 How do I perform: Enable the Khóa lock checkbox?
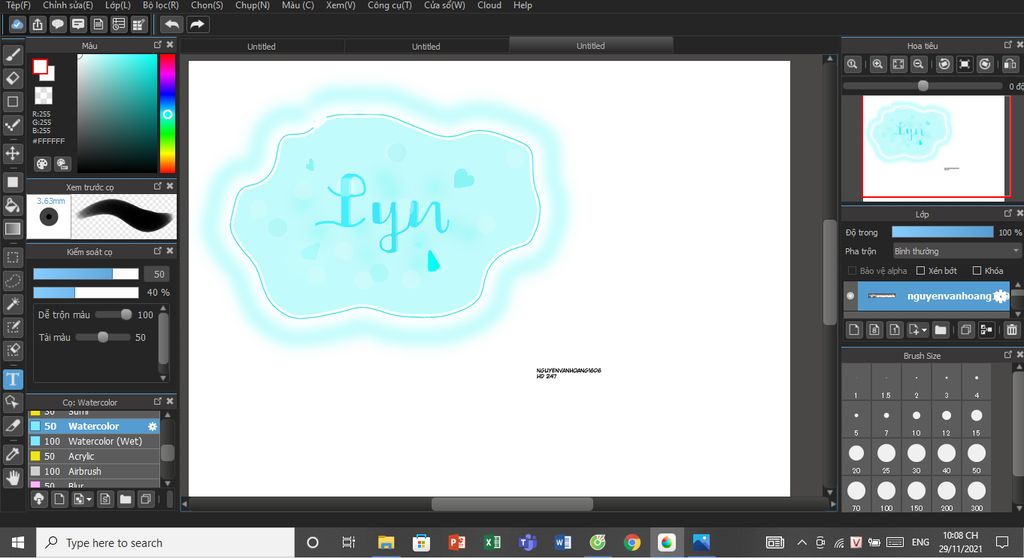[x=977, y=270]
